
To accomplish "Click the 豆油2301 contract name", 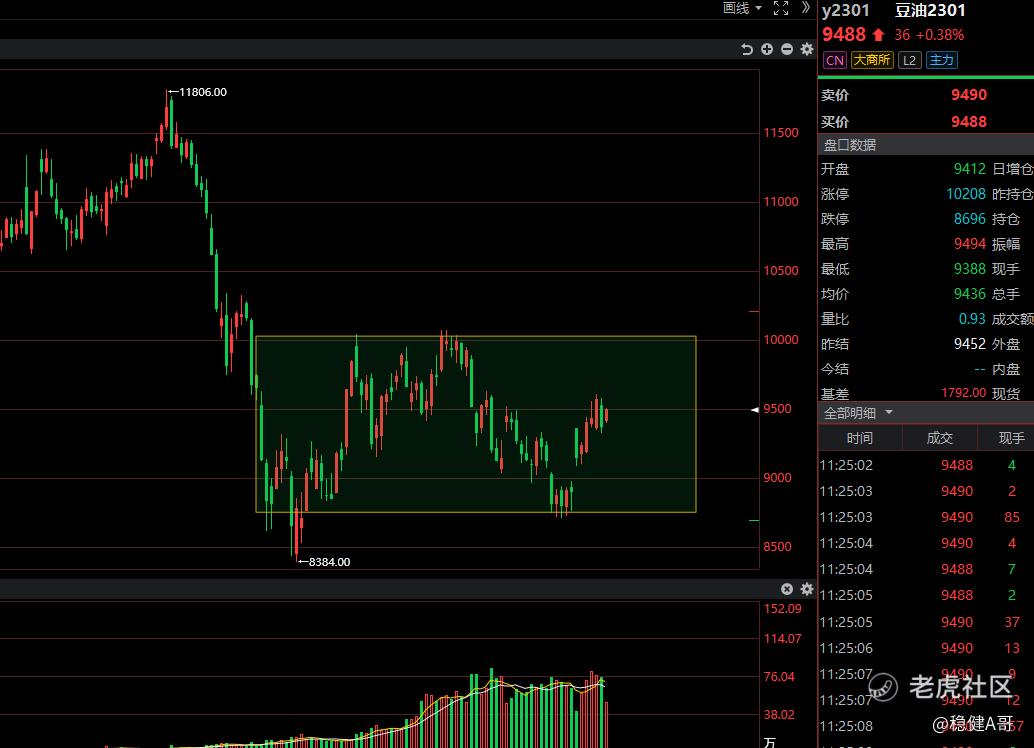I will pyautogui.click(x=930, y=11).
